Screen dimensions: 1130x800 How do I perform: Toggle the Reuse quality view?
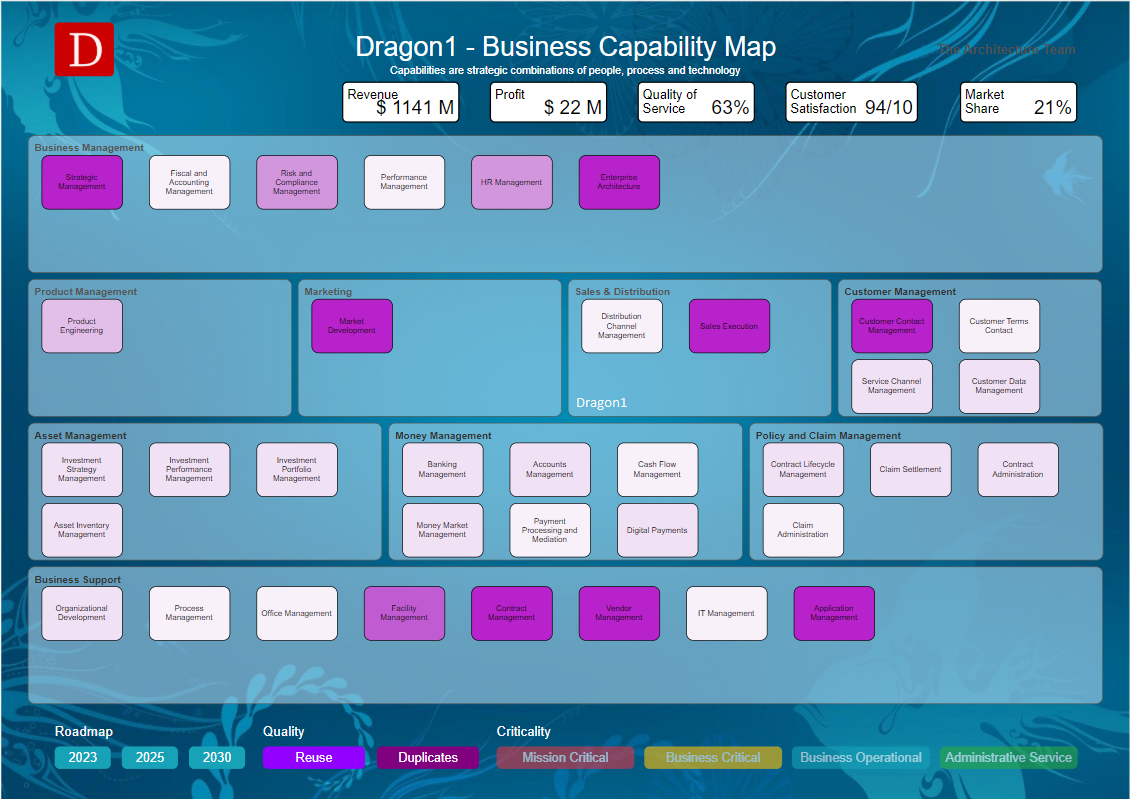[x=313, y=757]
